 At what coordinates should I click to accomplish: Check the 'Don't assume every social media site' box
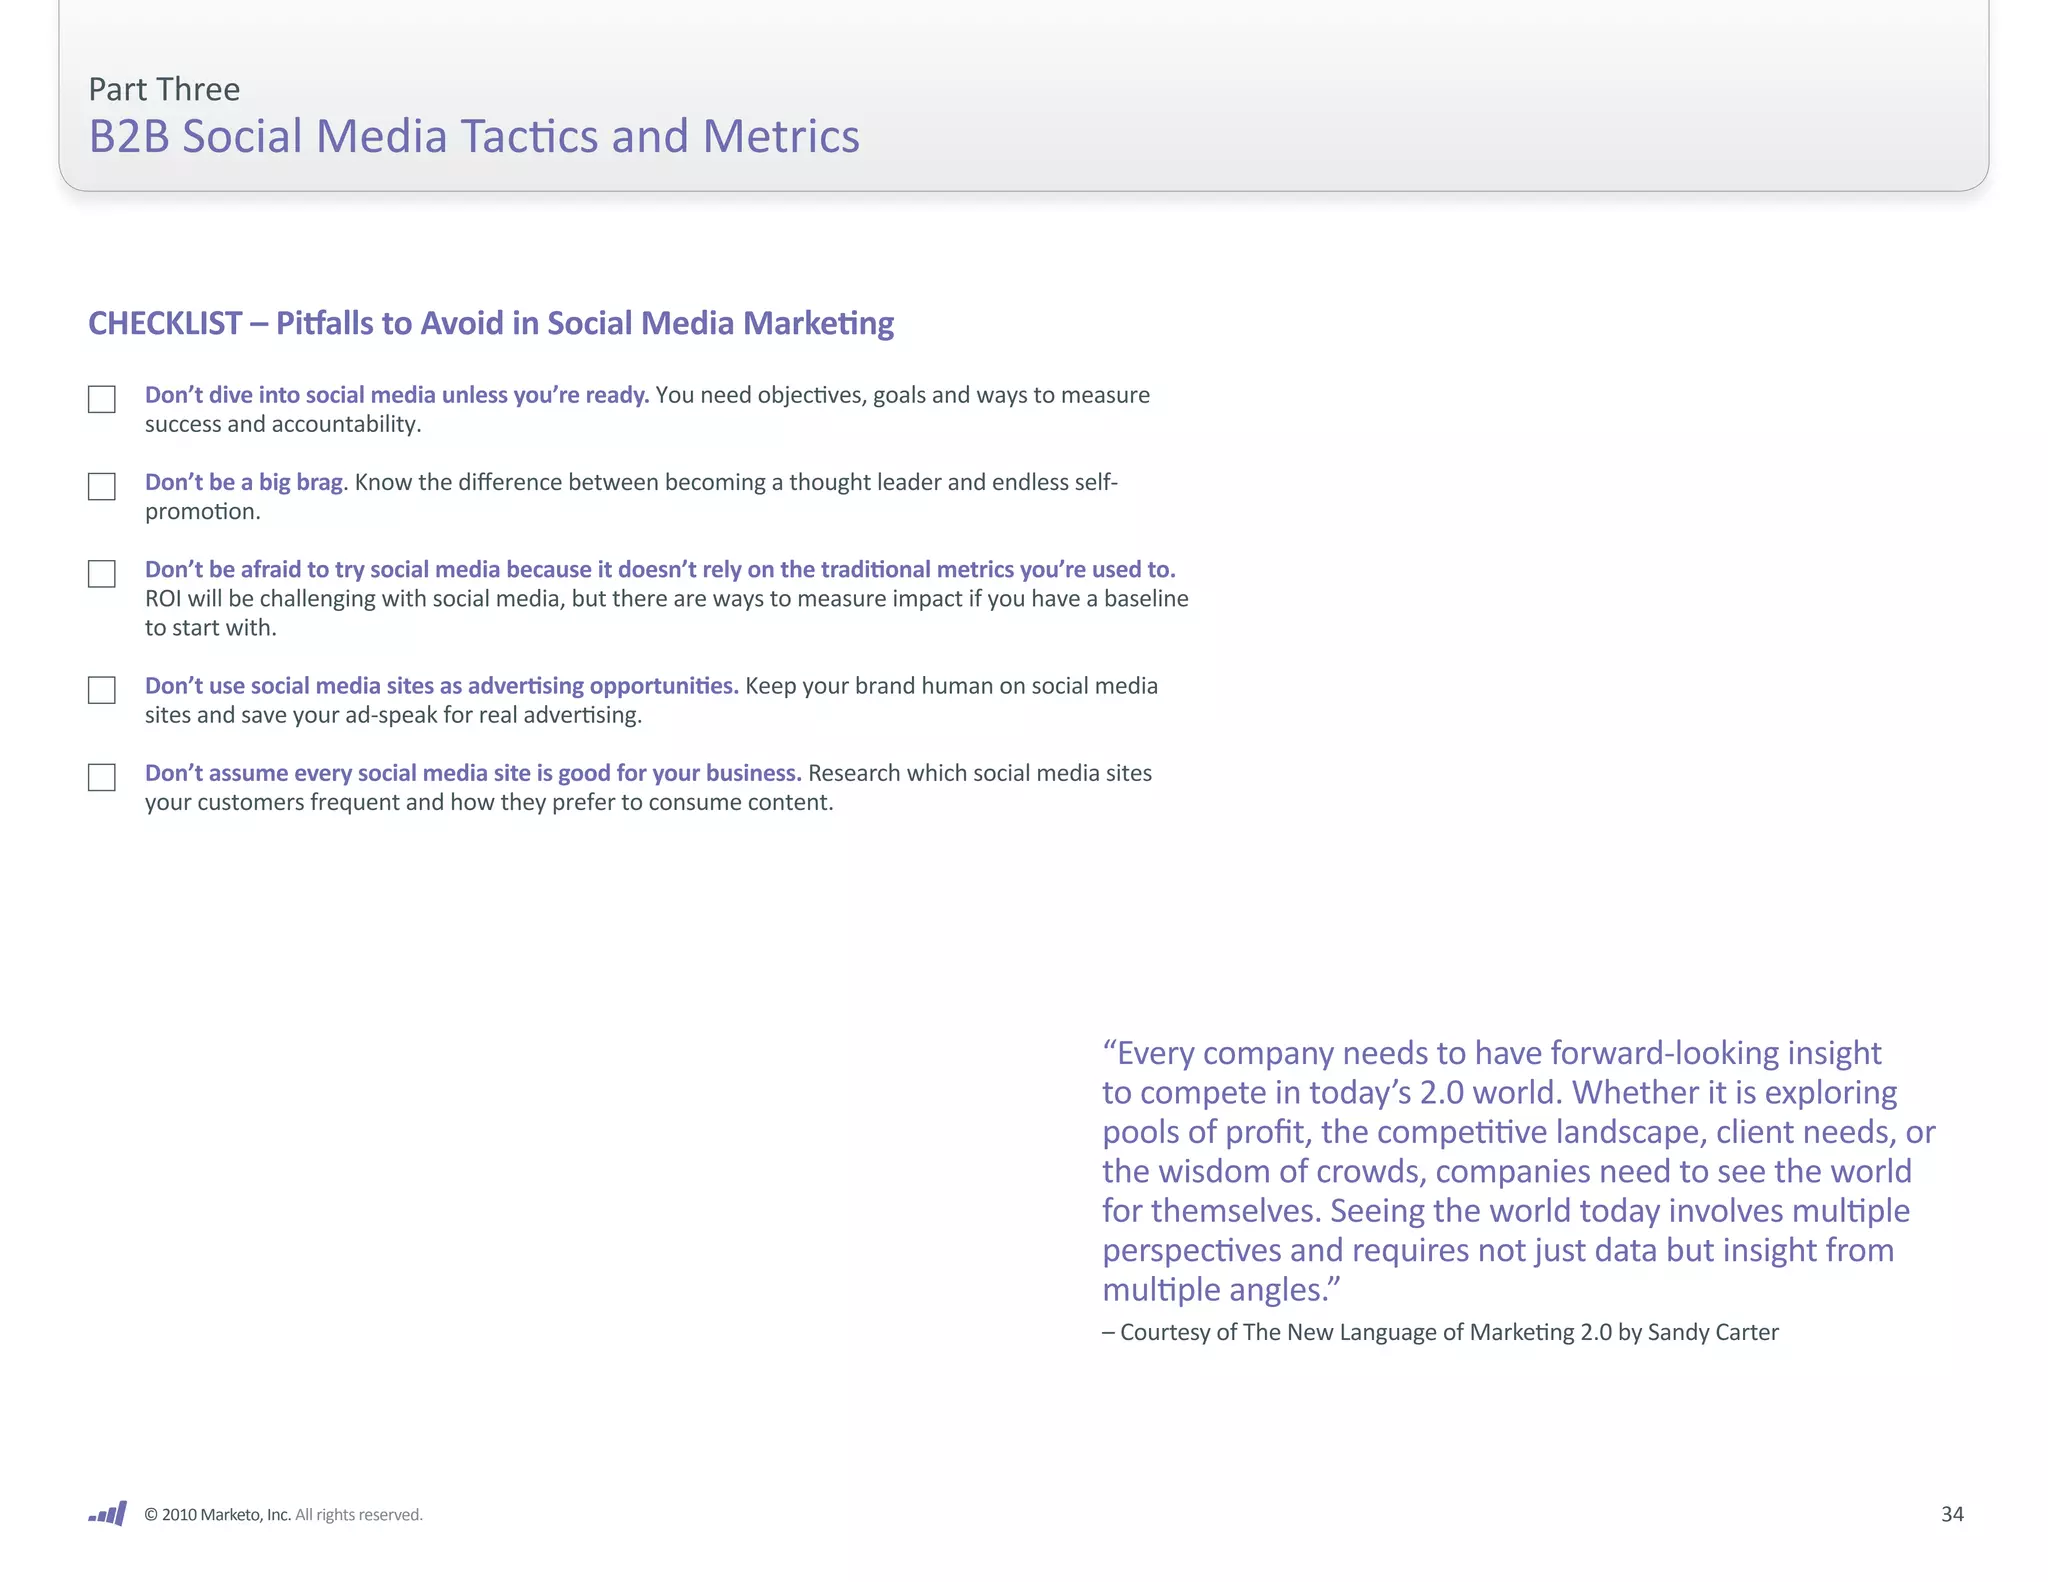pos(102,777)
